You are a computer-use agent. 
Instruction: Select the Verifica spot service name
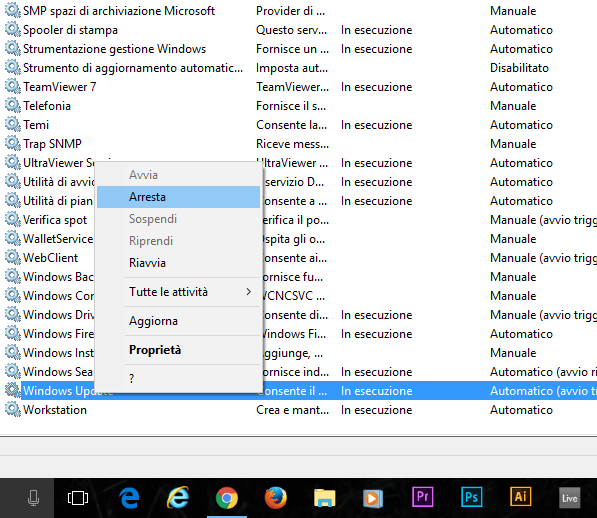click(x=55, y=220)
